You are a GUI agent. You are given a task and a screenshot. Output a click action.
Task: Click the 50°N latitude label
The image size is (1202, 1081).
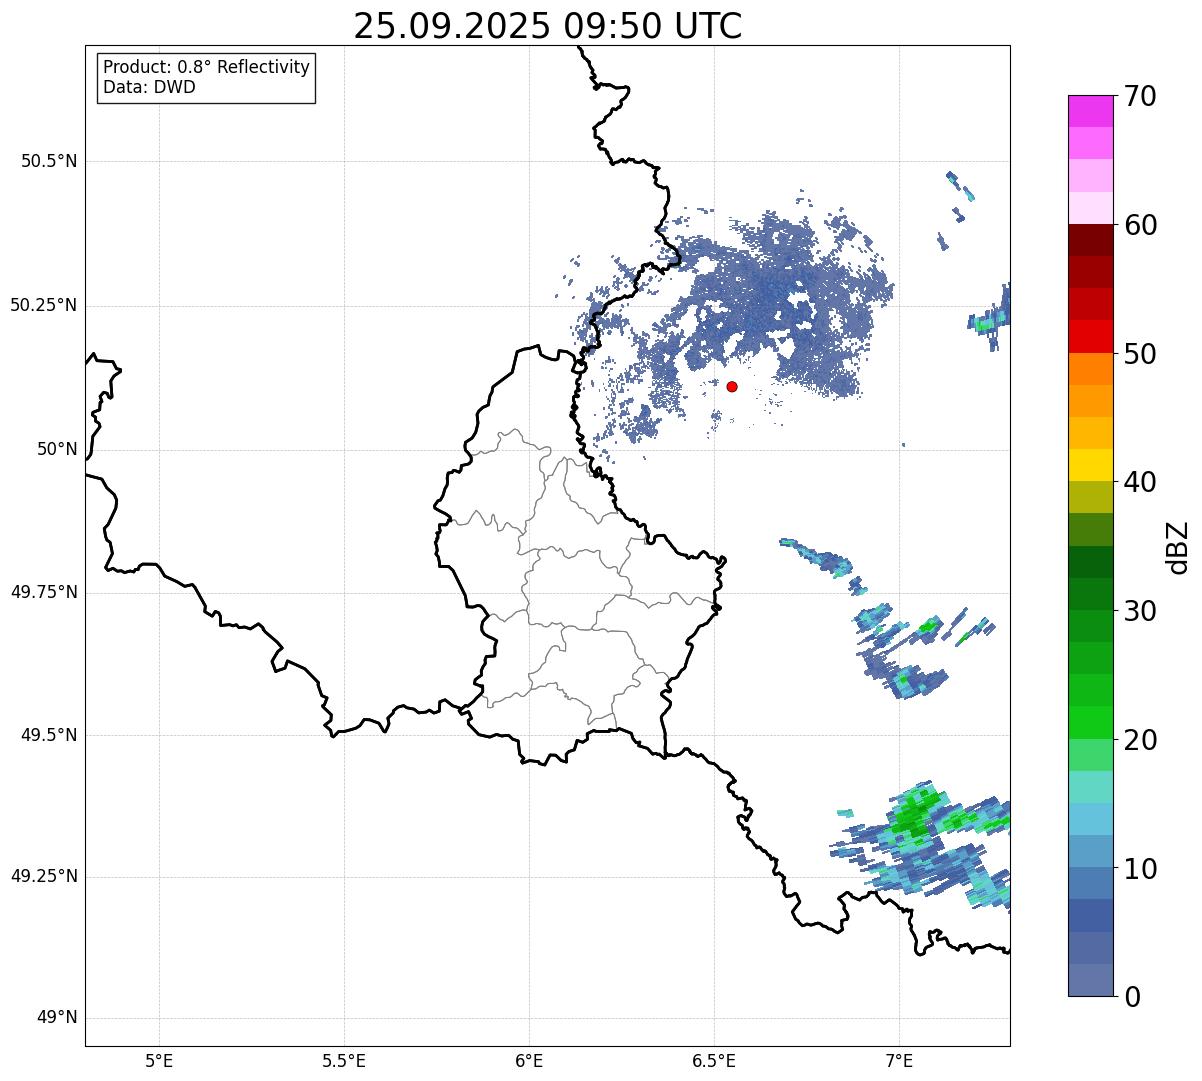tap(57, 449)
